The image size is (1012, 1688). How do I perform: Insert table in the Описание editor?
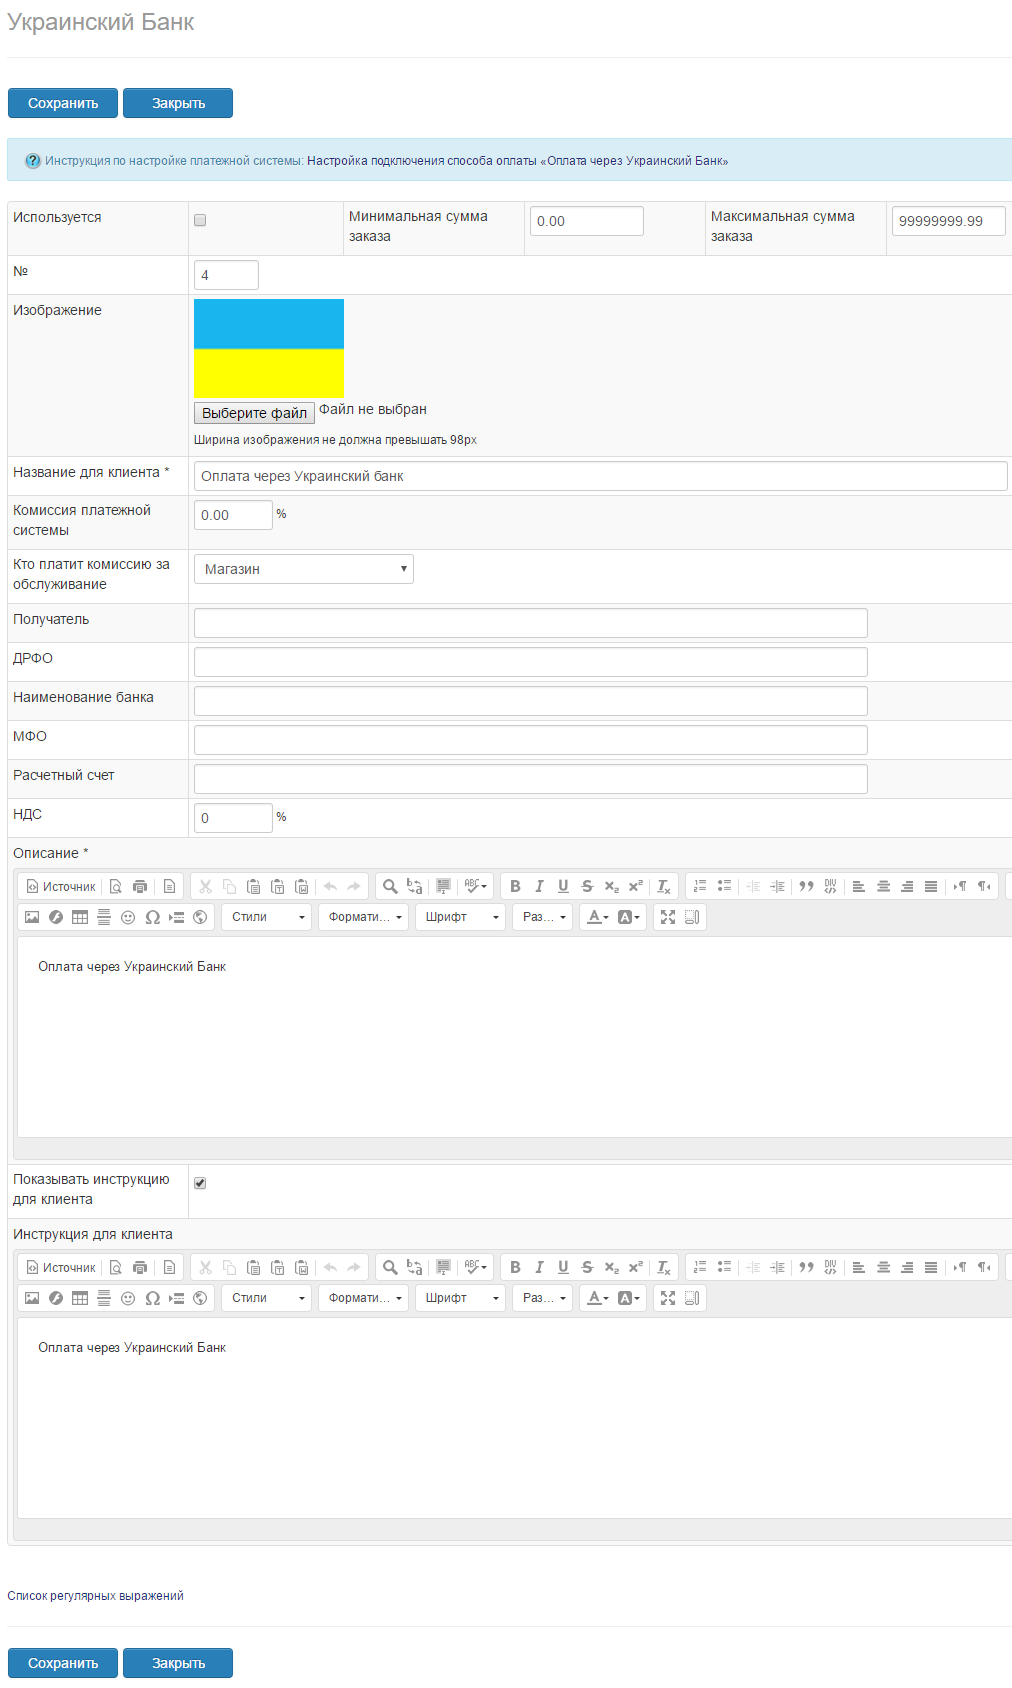(x=80, y=917)
